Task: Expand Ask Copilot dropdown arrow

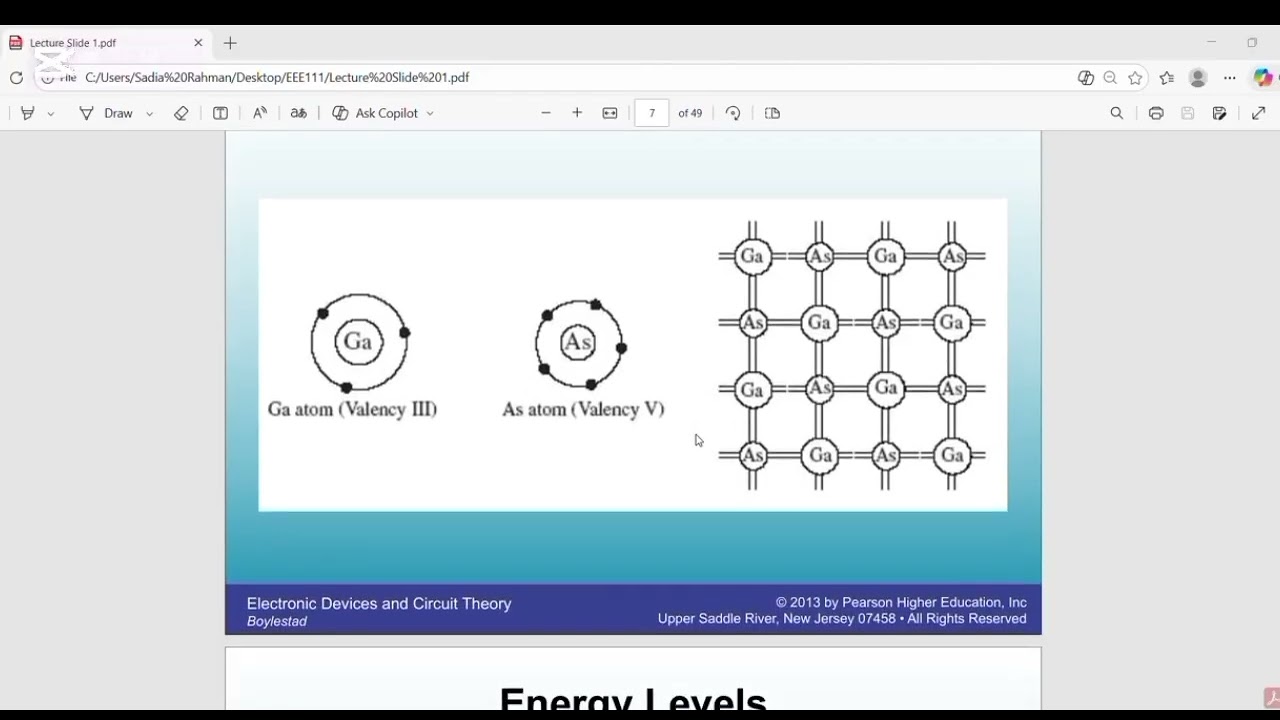Action: tap(430, 114)
